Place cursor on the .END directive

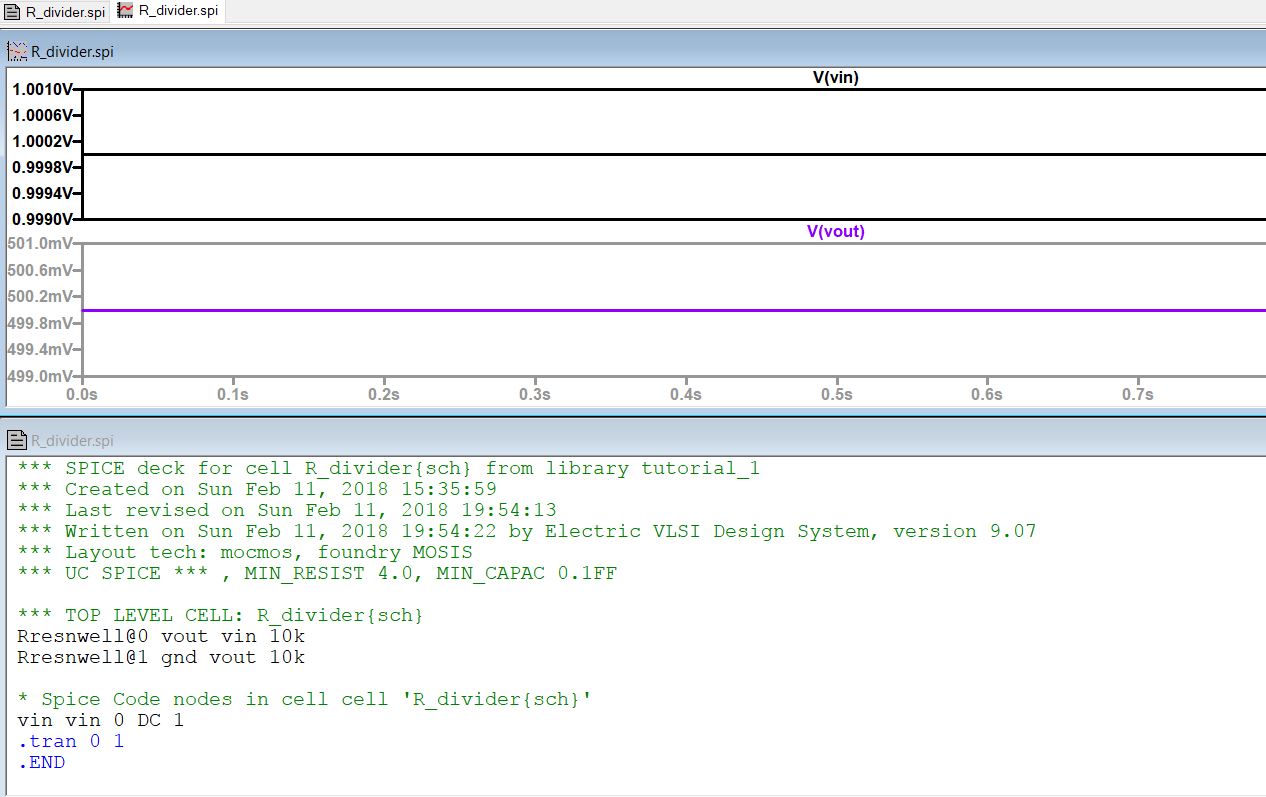click(41, 762)
